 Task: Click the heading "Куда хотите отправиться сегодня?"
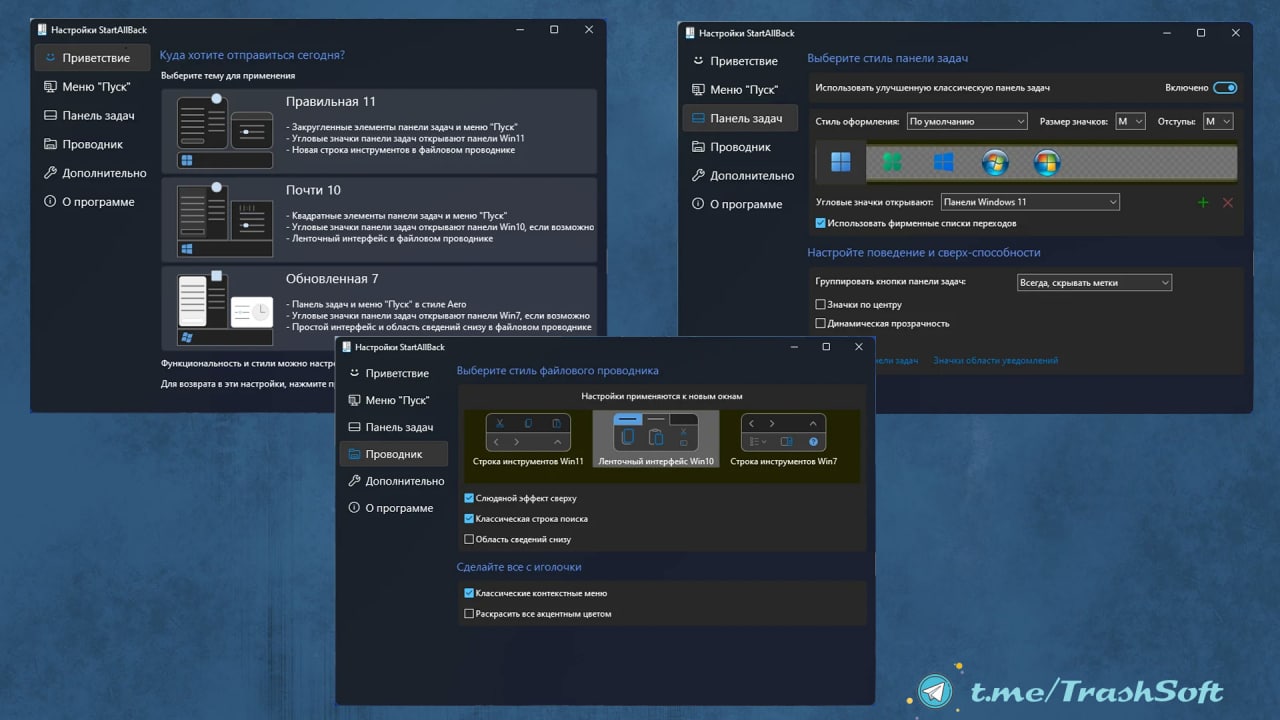click(x=252, y=55)
